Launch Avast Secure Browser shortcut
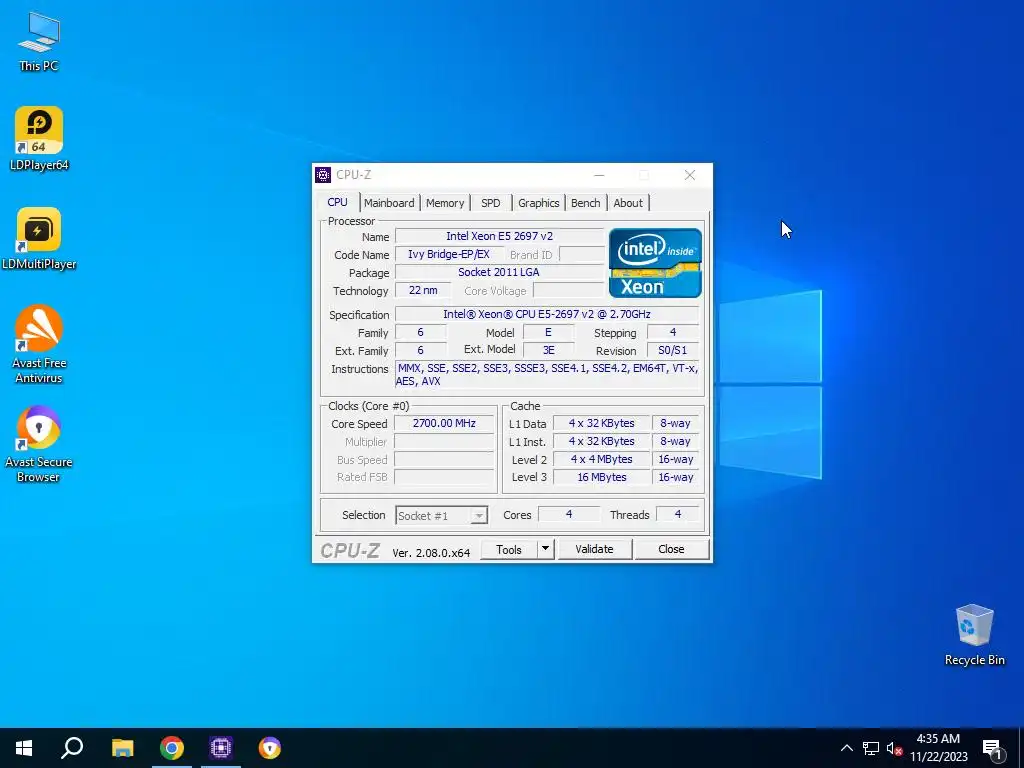 coord(39,444)
